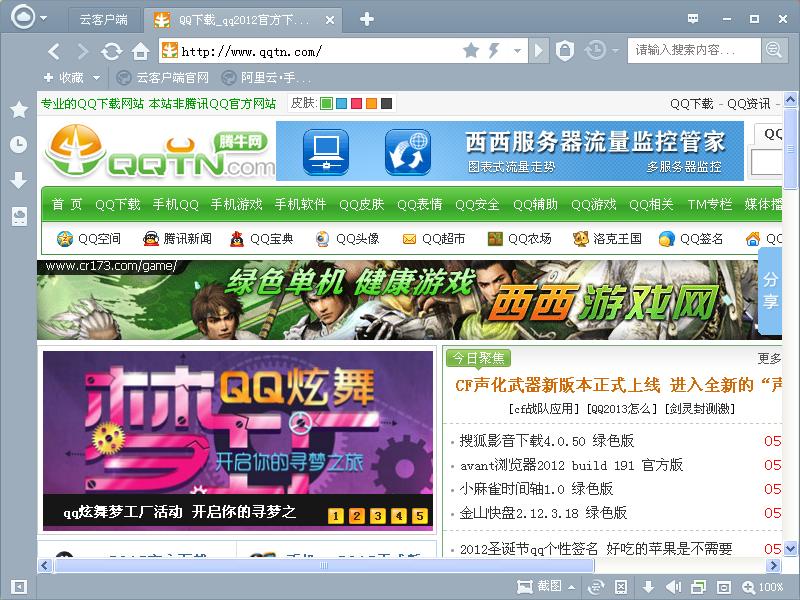
Task: Open the 100% zoom level control
Action: [762, 587]
